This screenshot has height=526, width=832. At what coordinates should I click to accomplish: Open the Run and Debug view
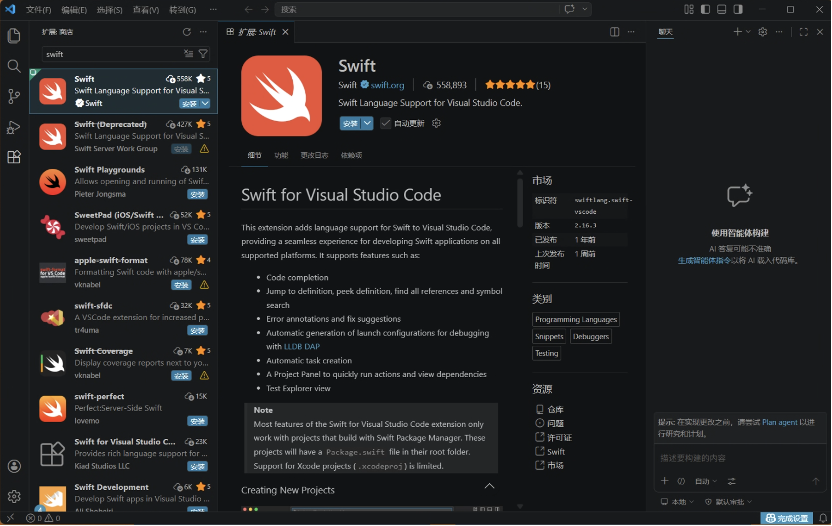click(x=14, y=127)
